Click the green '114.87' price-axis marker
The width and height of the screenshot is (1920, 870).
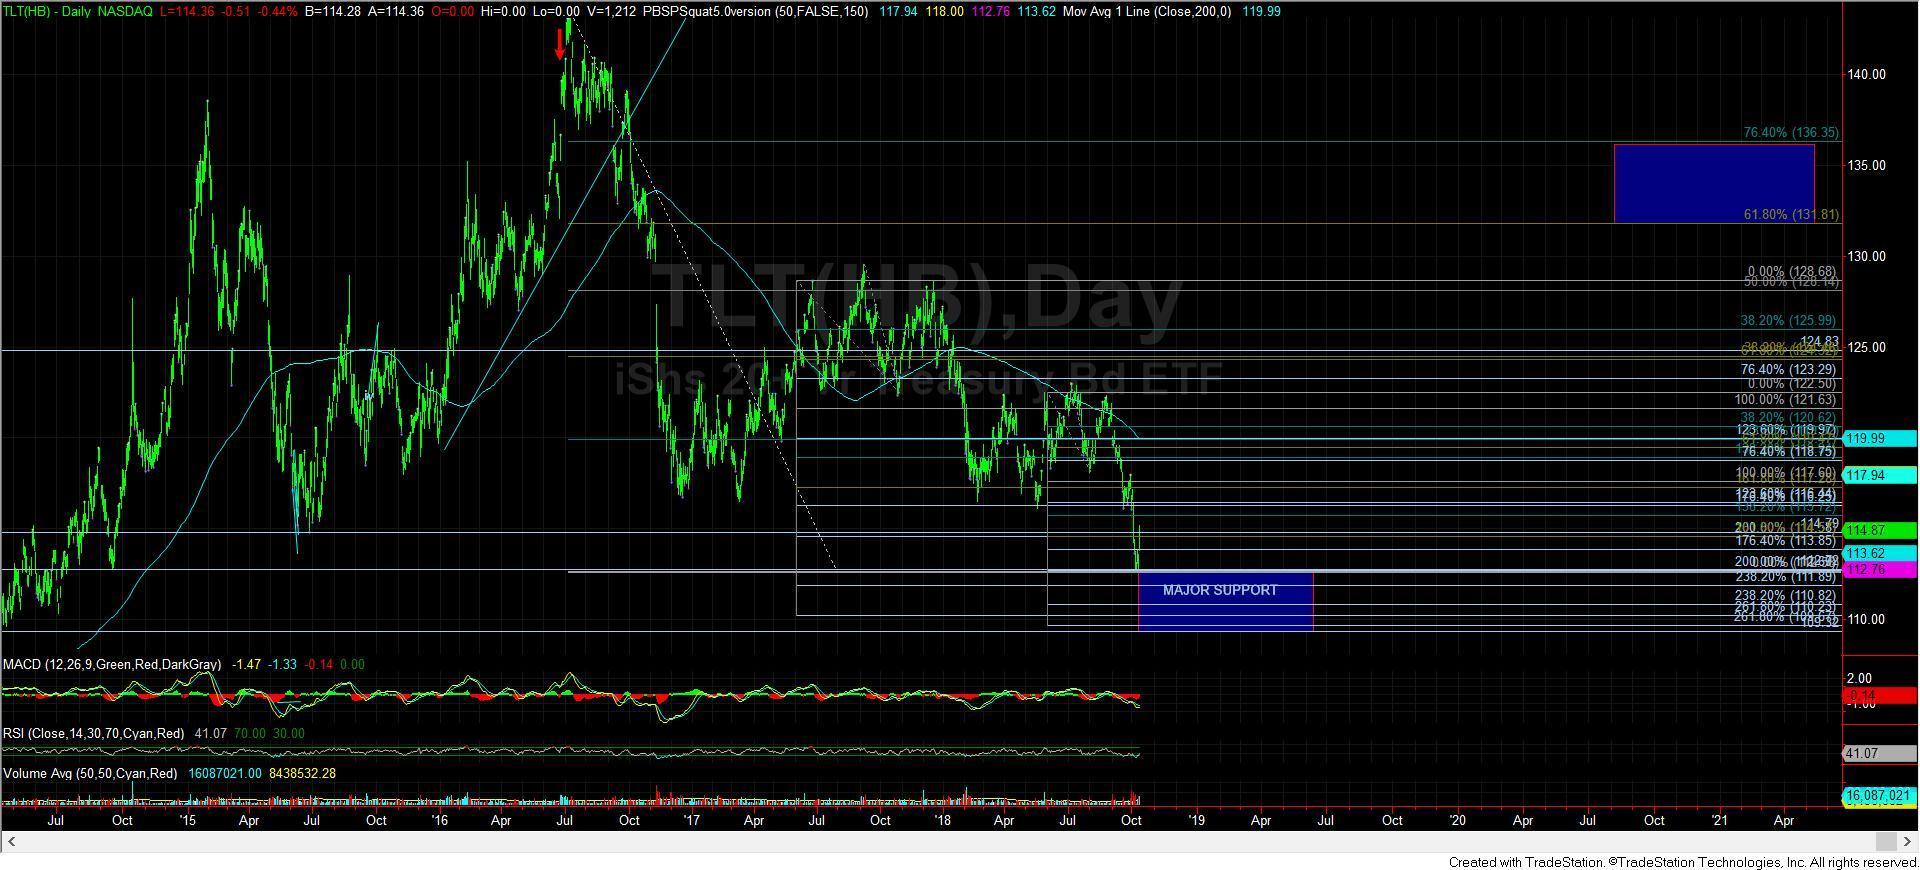coord(1880,531)
